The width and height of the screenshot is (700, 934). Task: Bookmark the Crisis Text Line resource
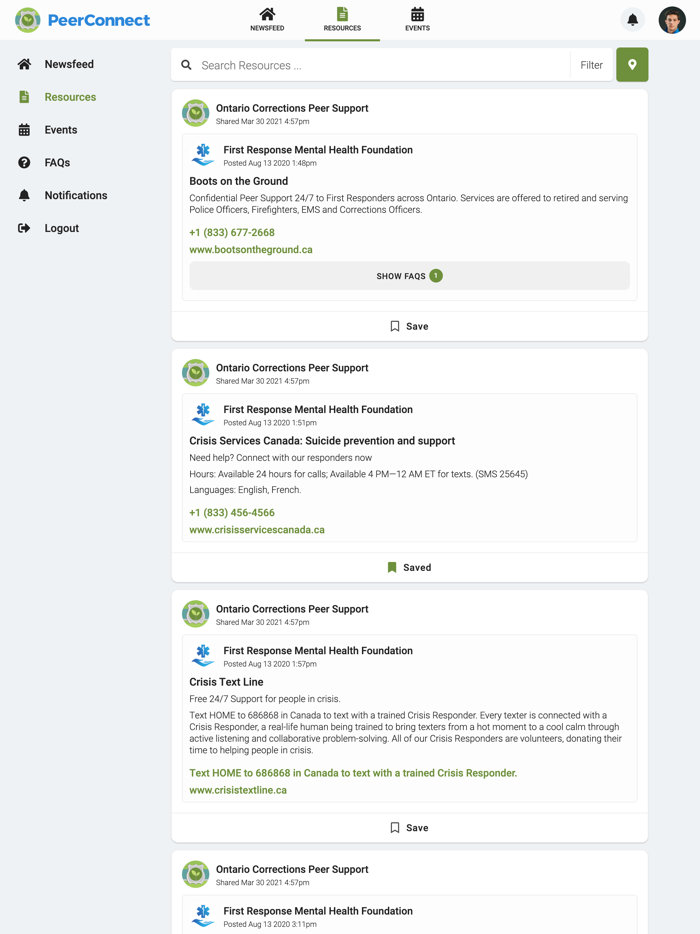coord(408,827)
